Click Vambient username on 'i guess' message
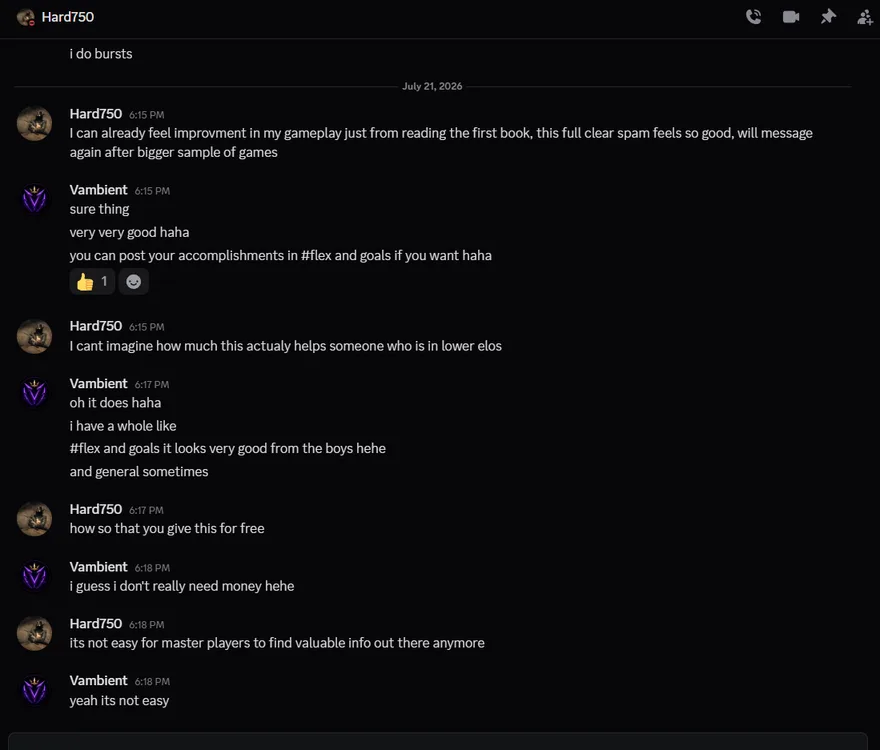The width and height of the screenshot is (880, 750). (98, 567)
